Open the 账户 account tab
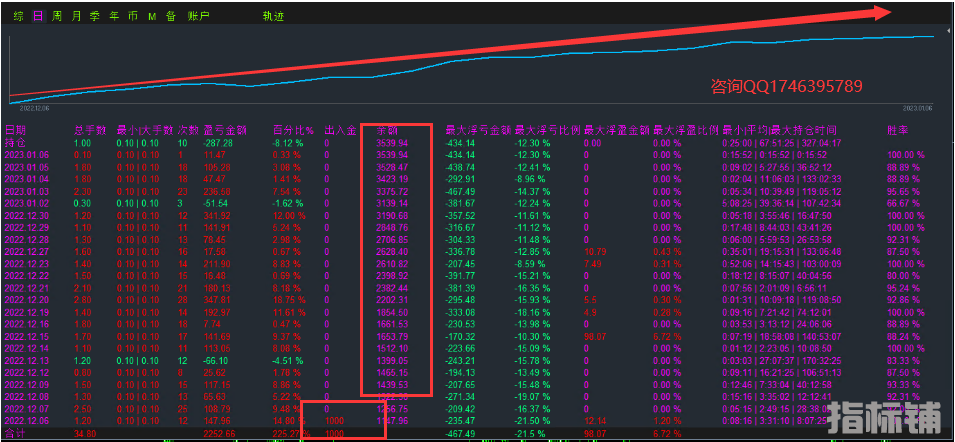The width and height of the screenshot is (955, 442). tap(199, 17)
